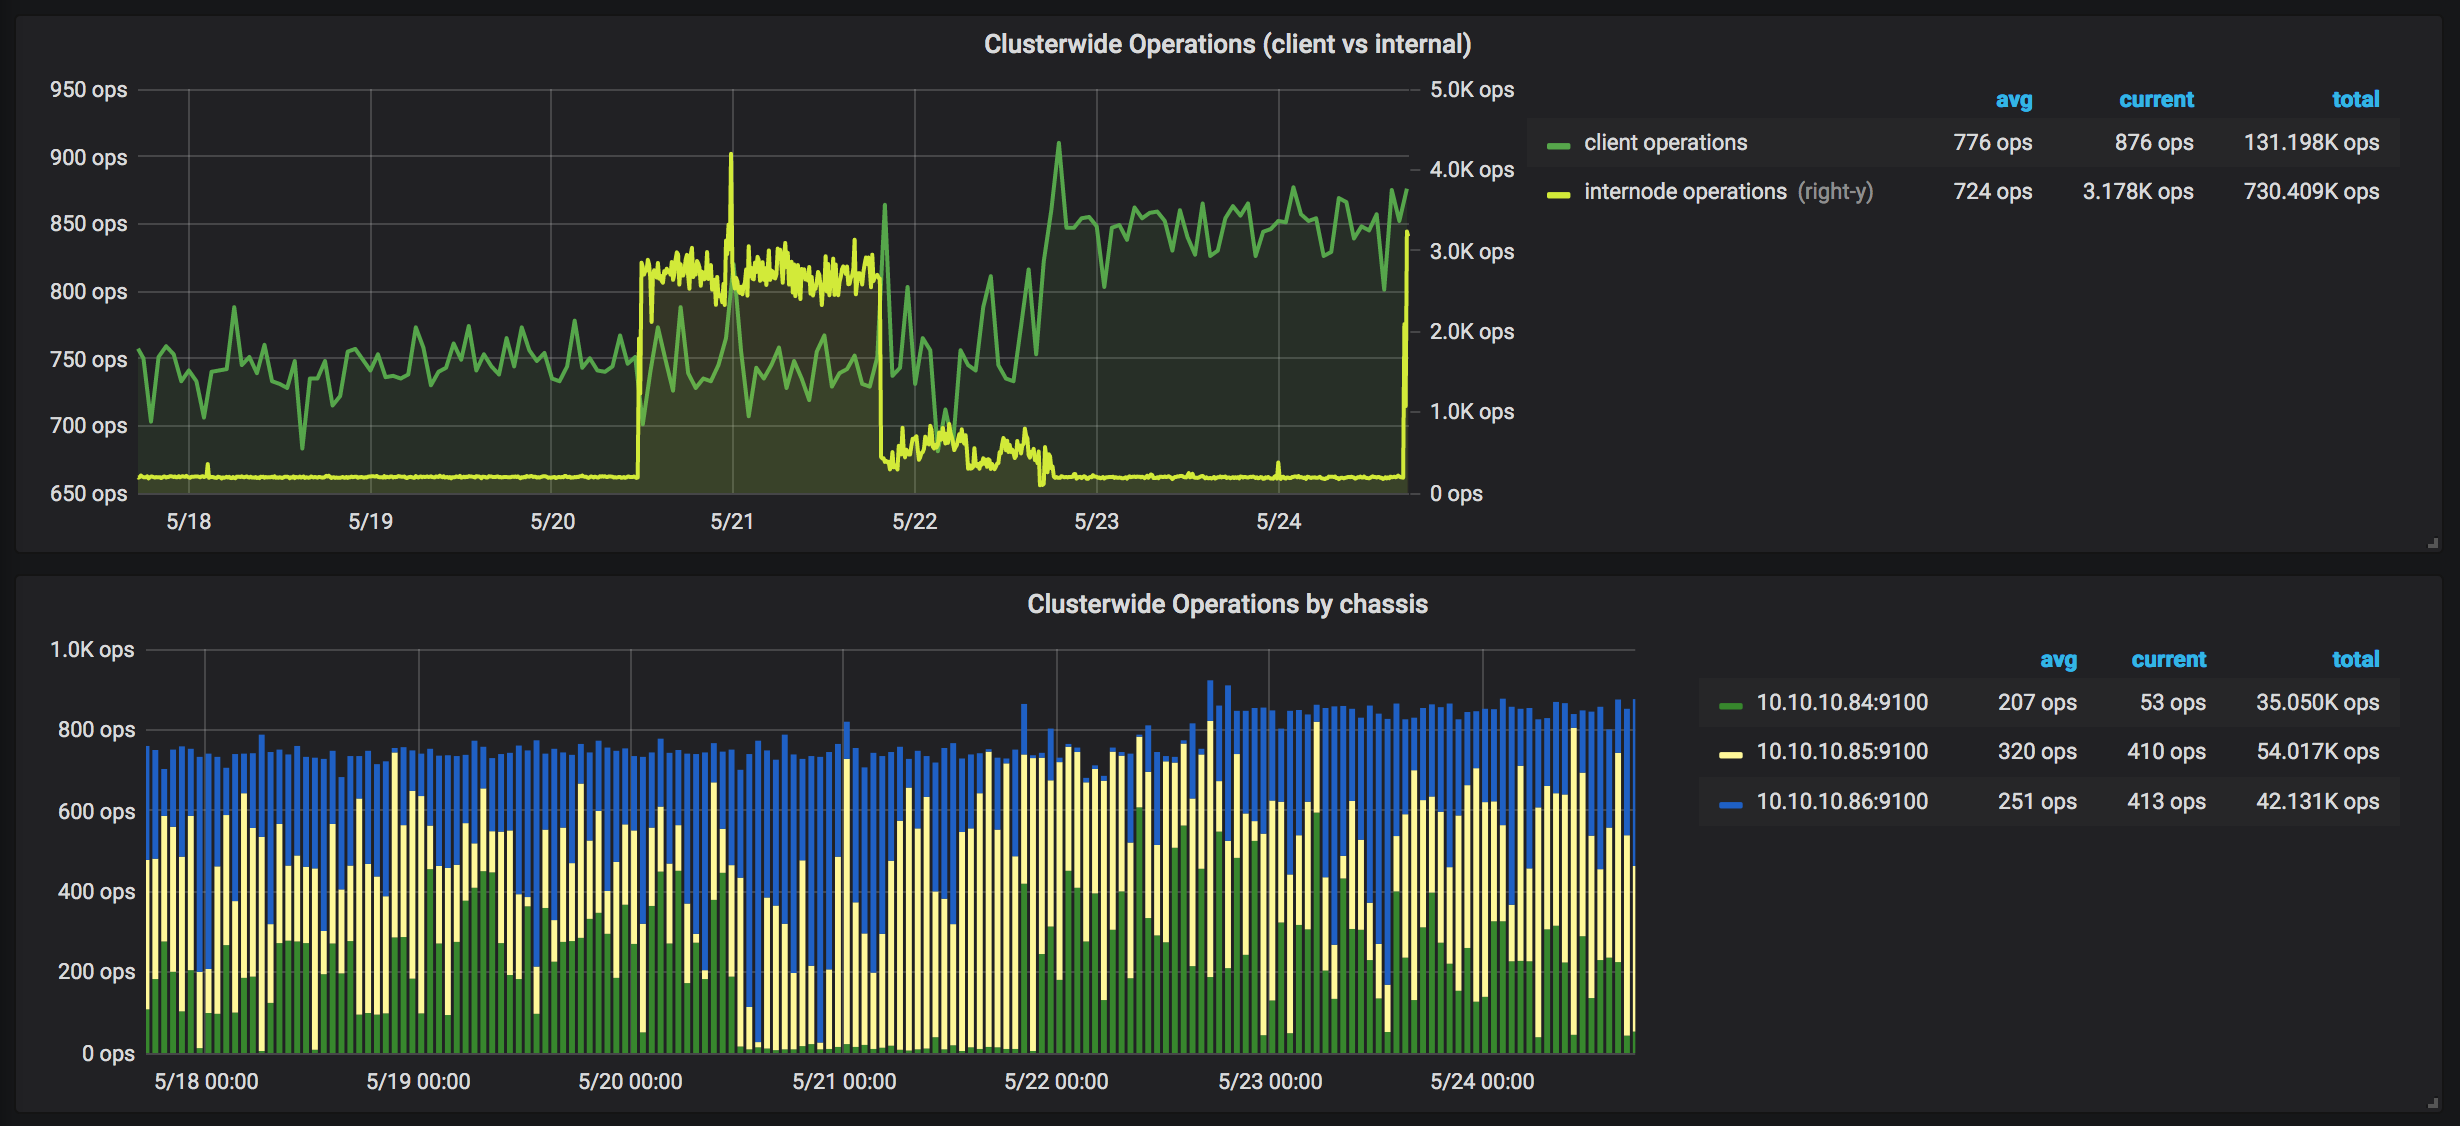Open the 'Clusterwide Operations by chassis' panel title menu
Screen dimensions: 2460x1126
(1227, 604)
